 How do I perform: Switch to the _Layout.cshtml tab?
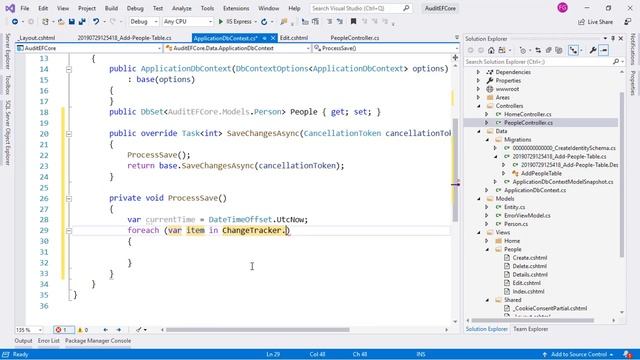(x=37, y=38)
